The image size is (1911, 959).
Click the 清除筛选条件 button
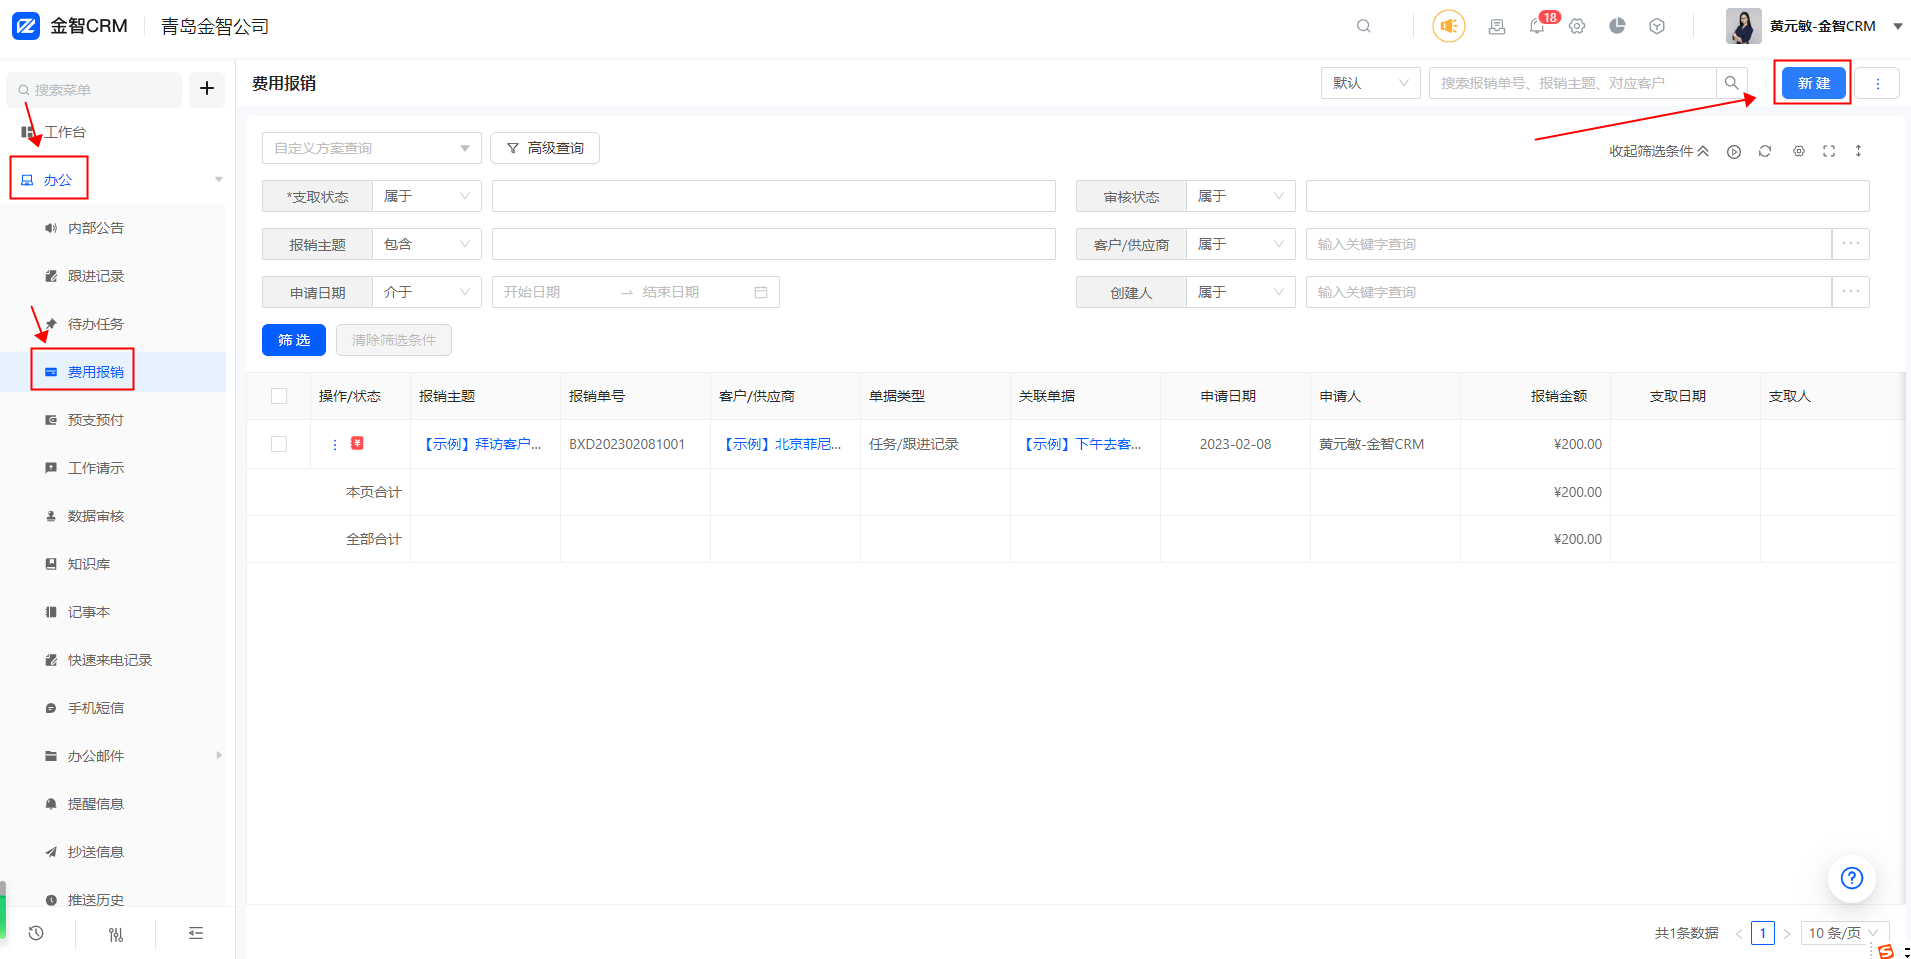click(x=394, y=340)
